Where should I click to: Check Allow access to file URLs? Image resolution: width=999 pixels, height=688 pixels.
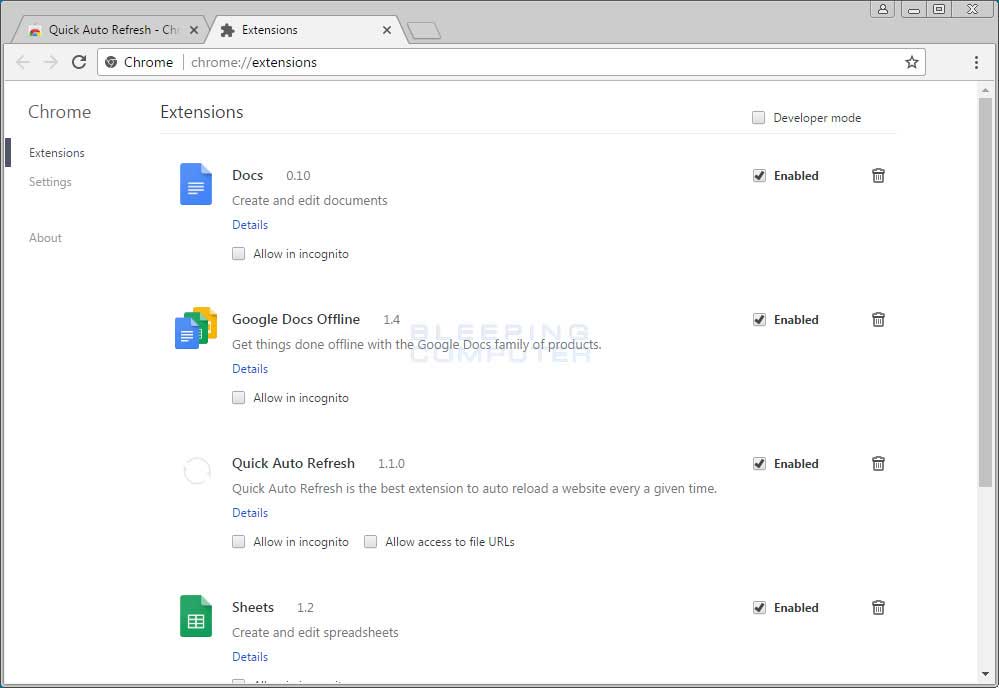click(x=370, y=541)
